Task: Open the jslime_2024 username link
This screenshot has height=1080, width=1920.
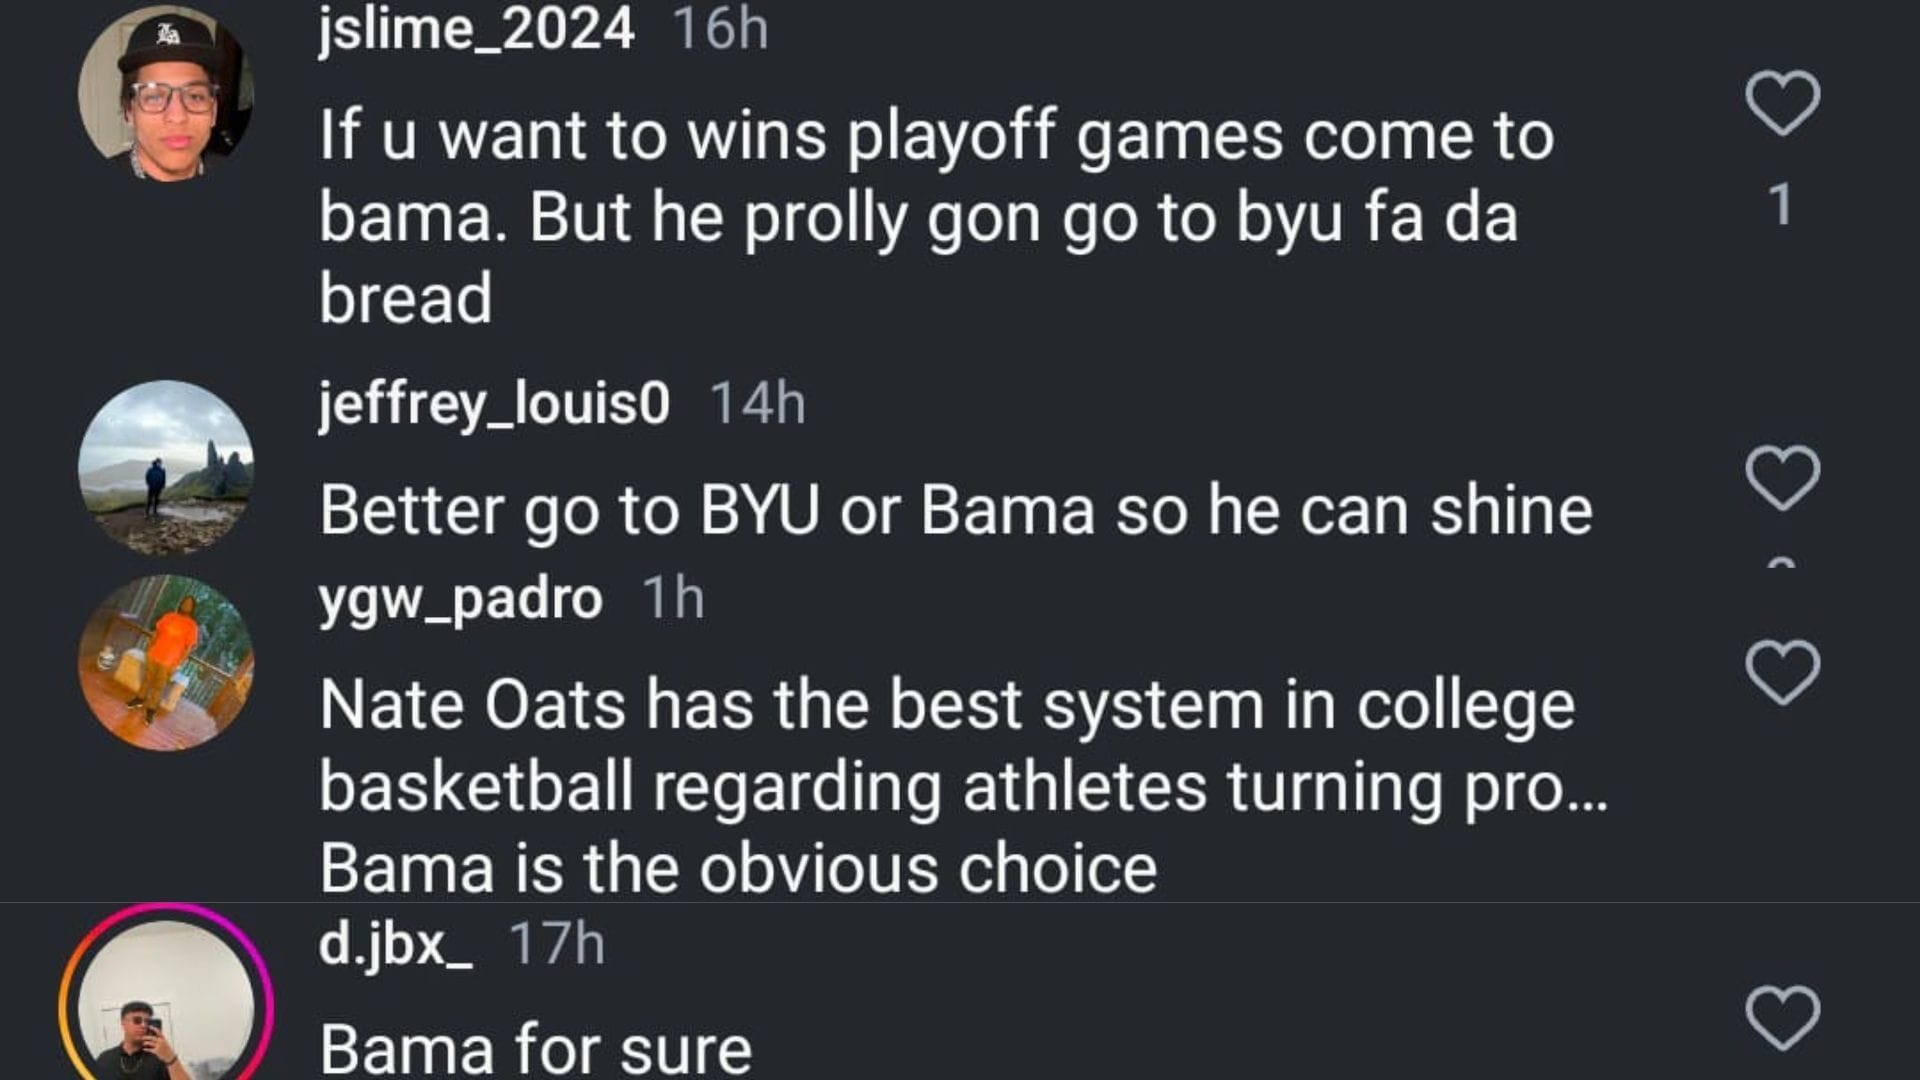Action: pyautogui.click(x=476, y=28)
